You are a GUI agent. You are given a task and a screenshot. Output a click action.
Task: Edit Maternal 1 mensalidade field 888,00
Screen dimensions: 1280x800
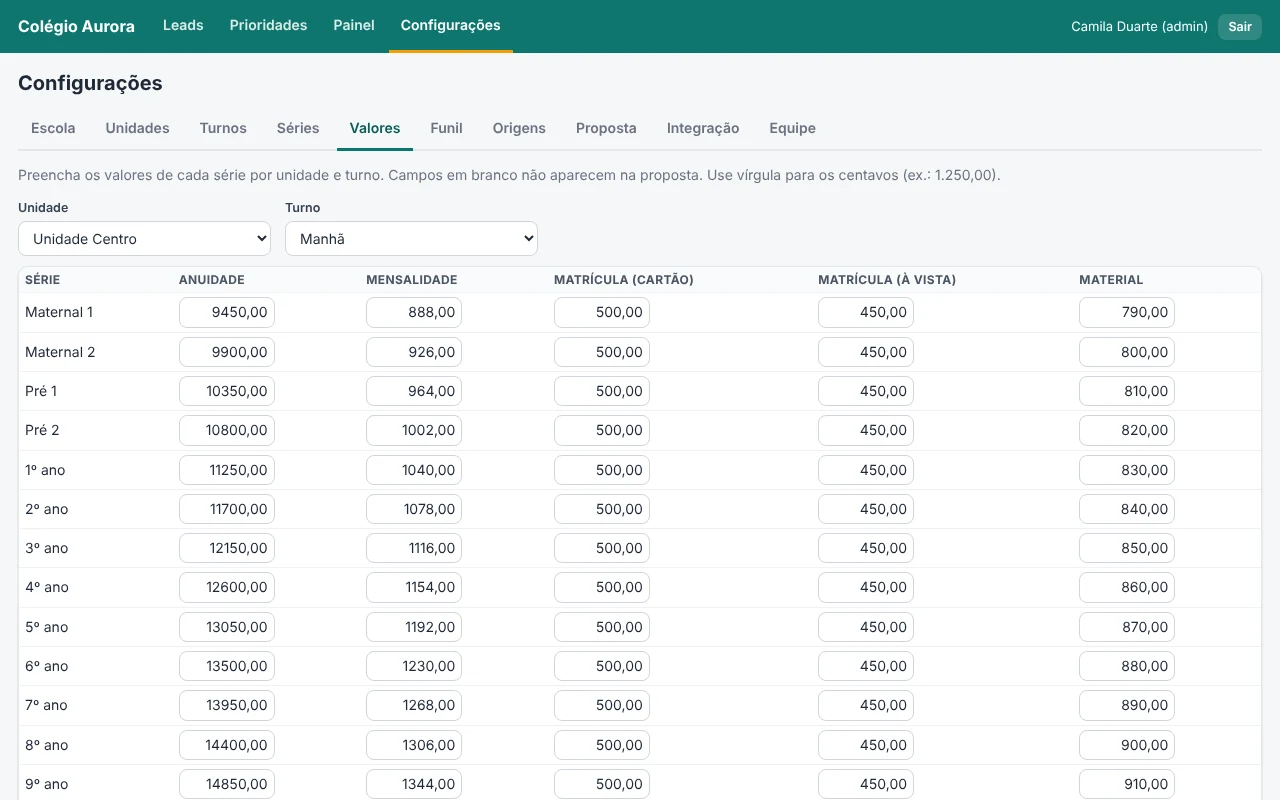pos(414,312)
